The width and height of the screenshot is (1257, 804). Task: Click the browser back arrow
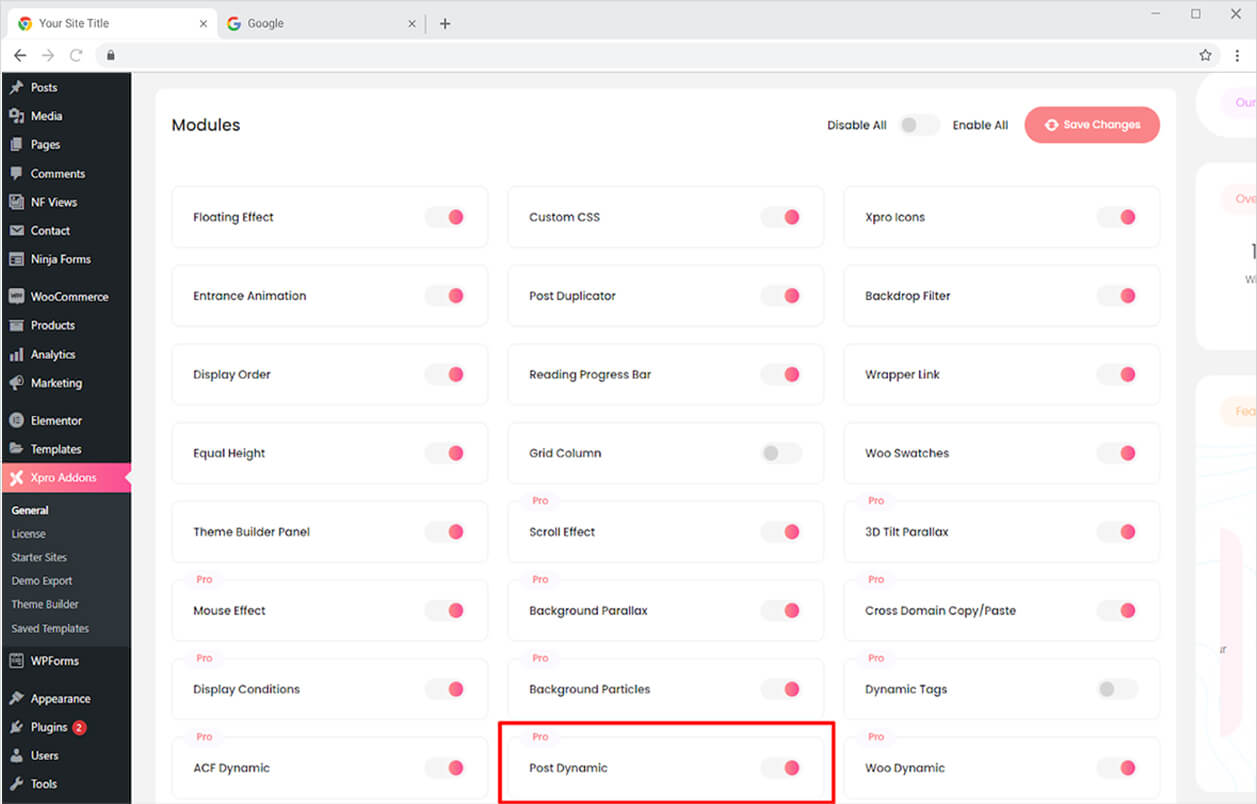pyautogui.click(x=20, y=55)
